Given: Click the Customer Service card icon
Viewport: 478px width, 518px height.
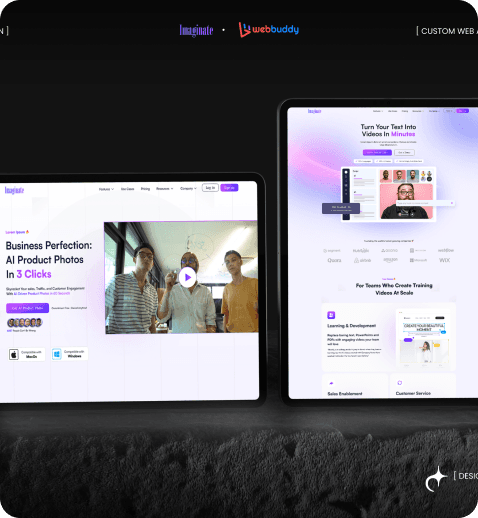Looking at the screenshot, I should click(x=400, y=383).
